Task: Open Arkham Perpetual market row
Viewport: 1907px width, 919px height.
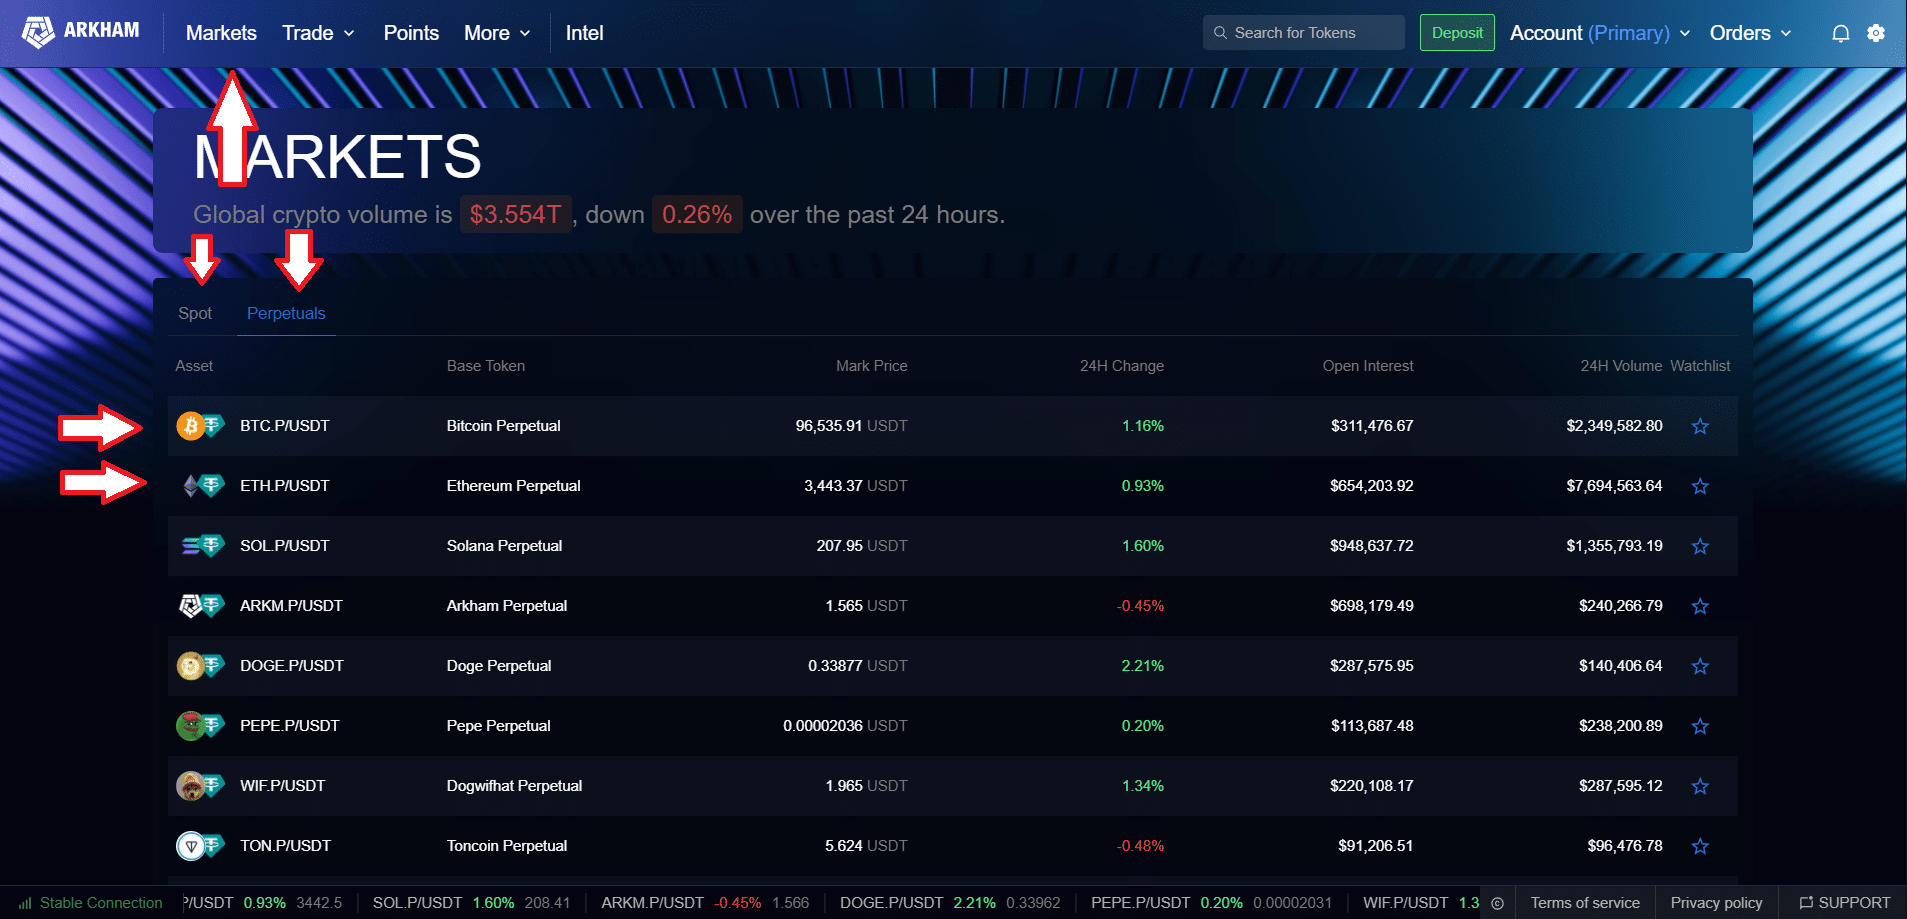Action: coord(953,606)
